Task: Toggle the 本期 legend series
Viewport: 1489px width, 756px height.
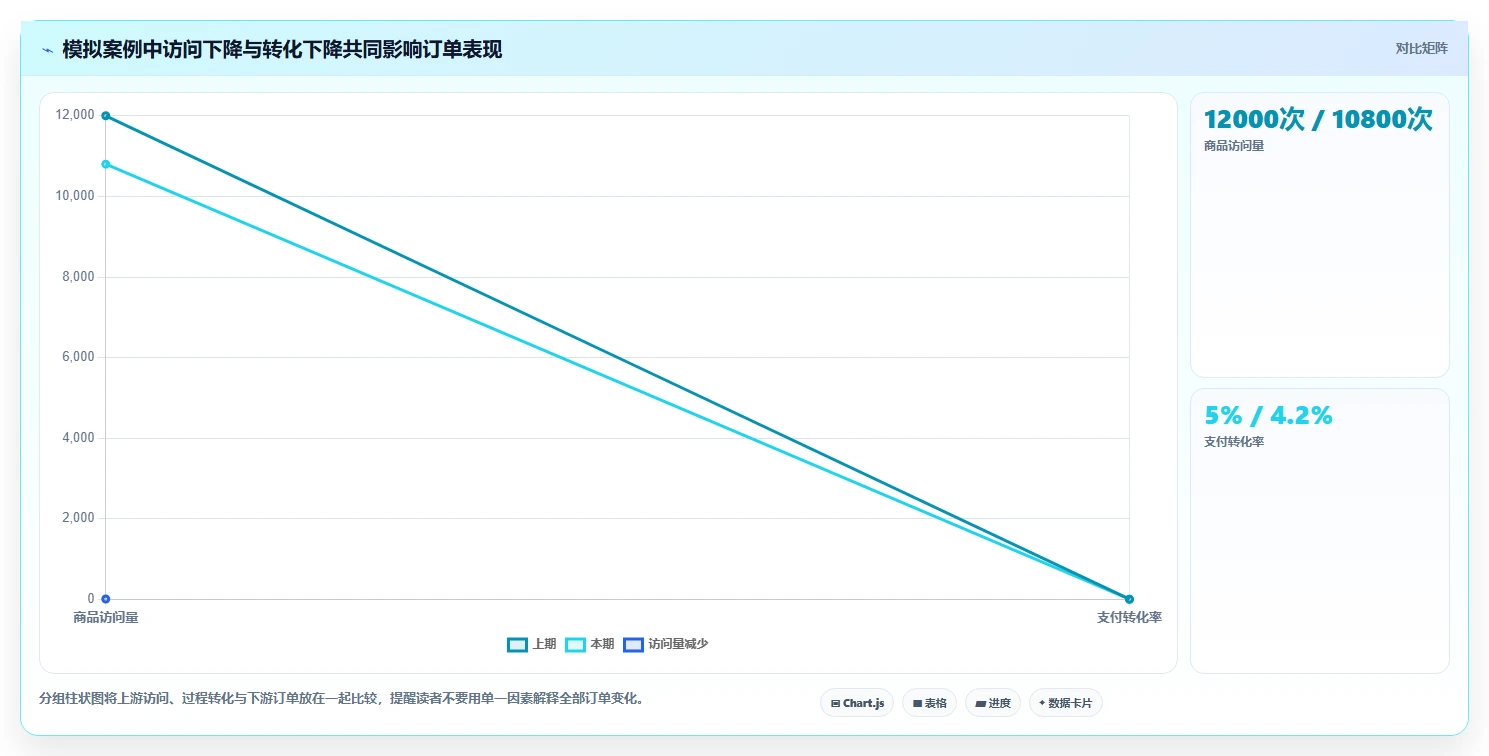Action: click(590, 644)
